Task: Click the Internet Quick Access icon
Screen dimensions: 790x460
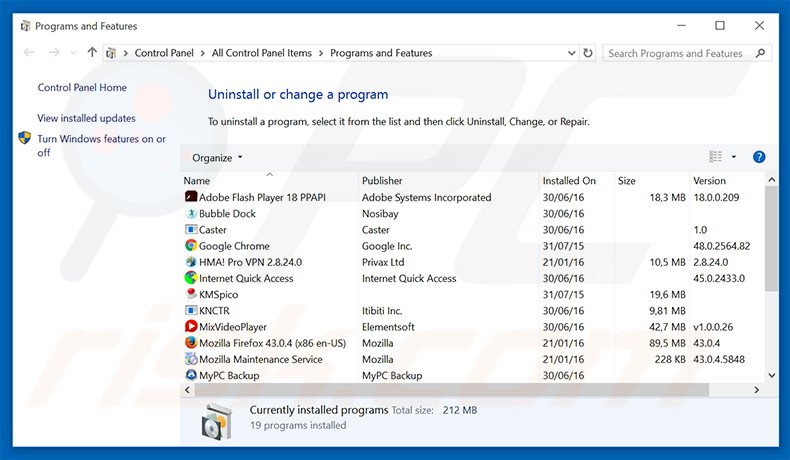Action: pos(191,279)
